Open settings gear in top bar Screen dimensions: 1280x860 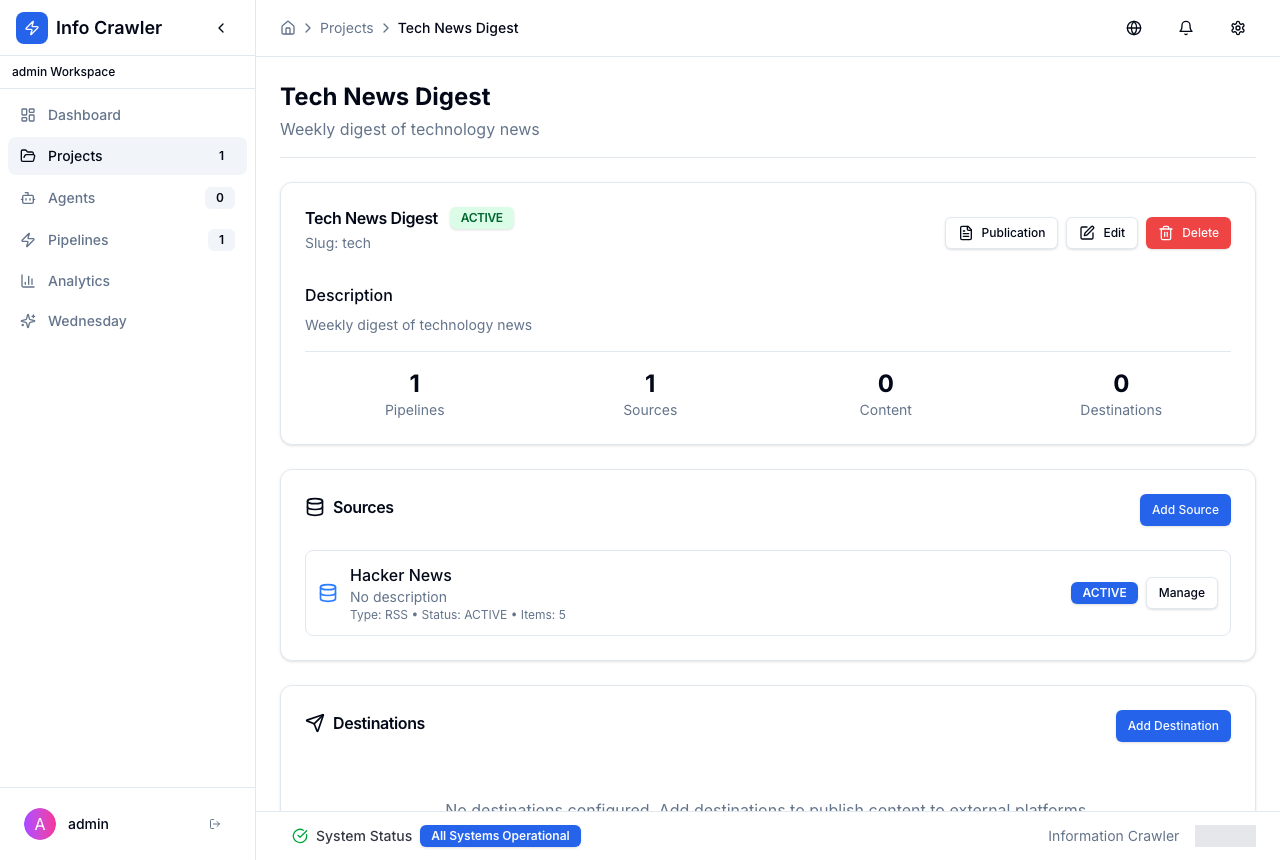pyautogui.click(x=1238, y=28)
